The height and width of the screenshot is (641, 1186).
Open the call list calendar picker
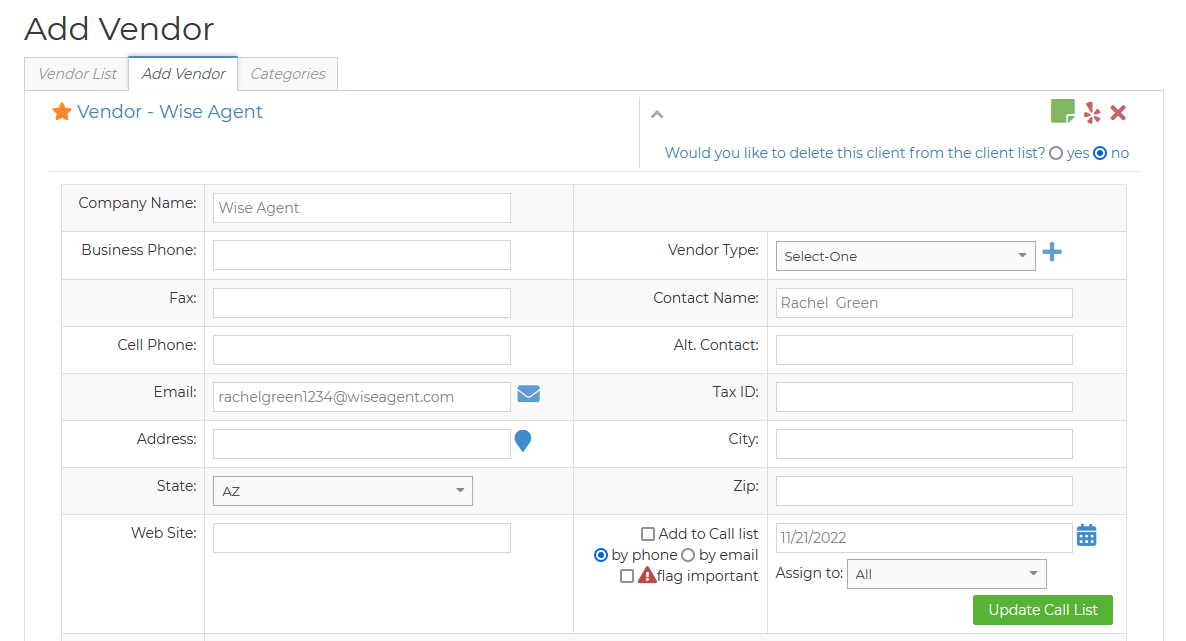(1087, 535)
